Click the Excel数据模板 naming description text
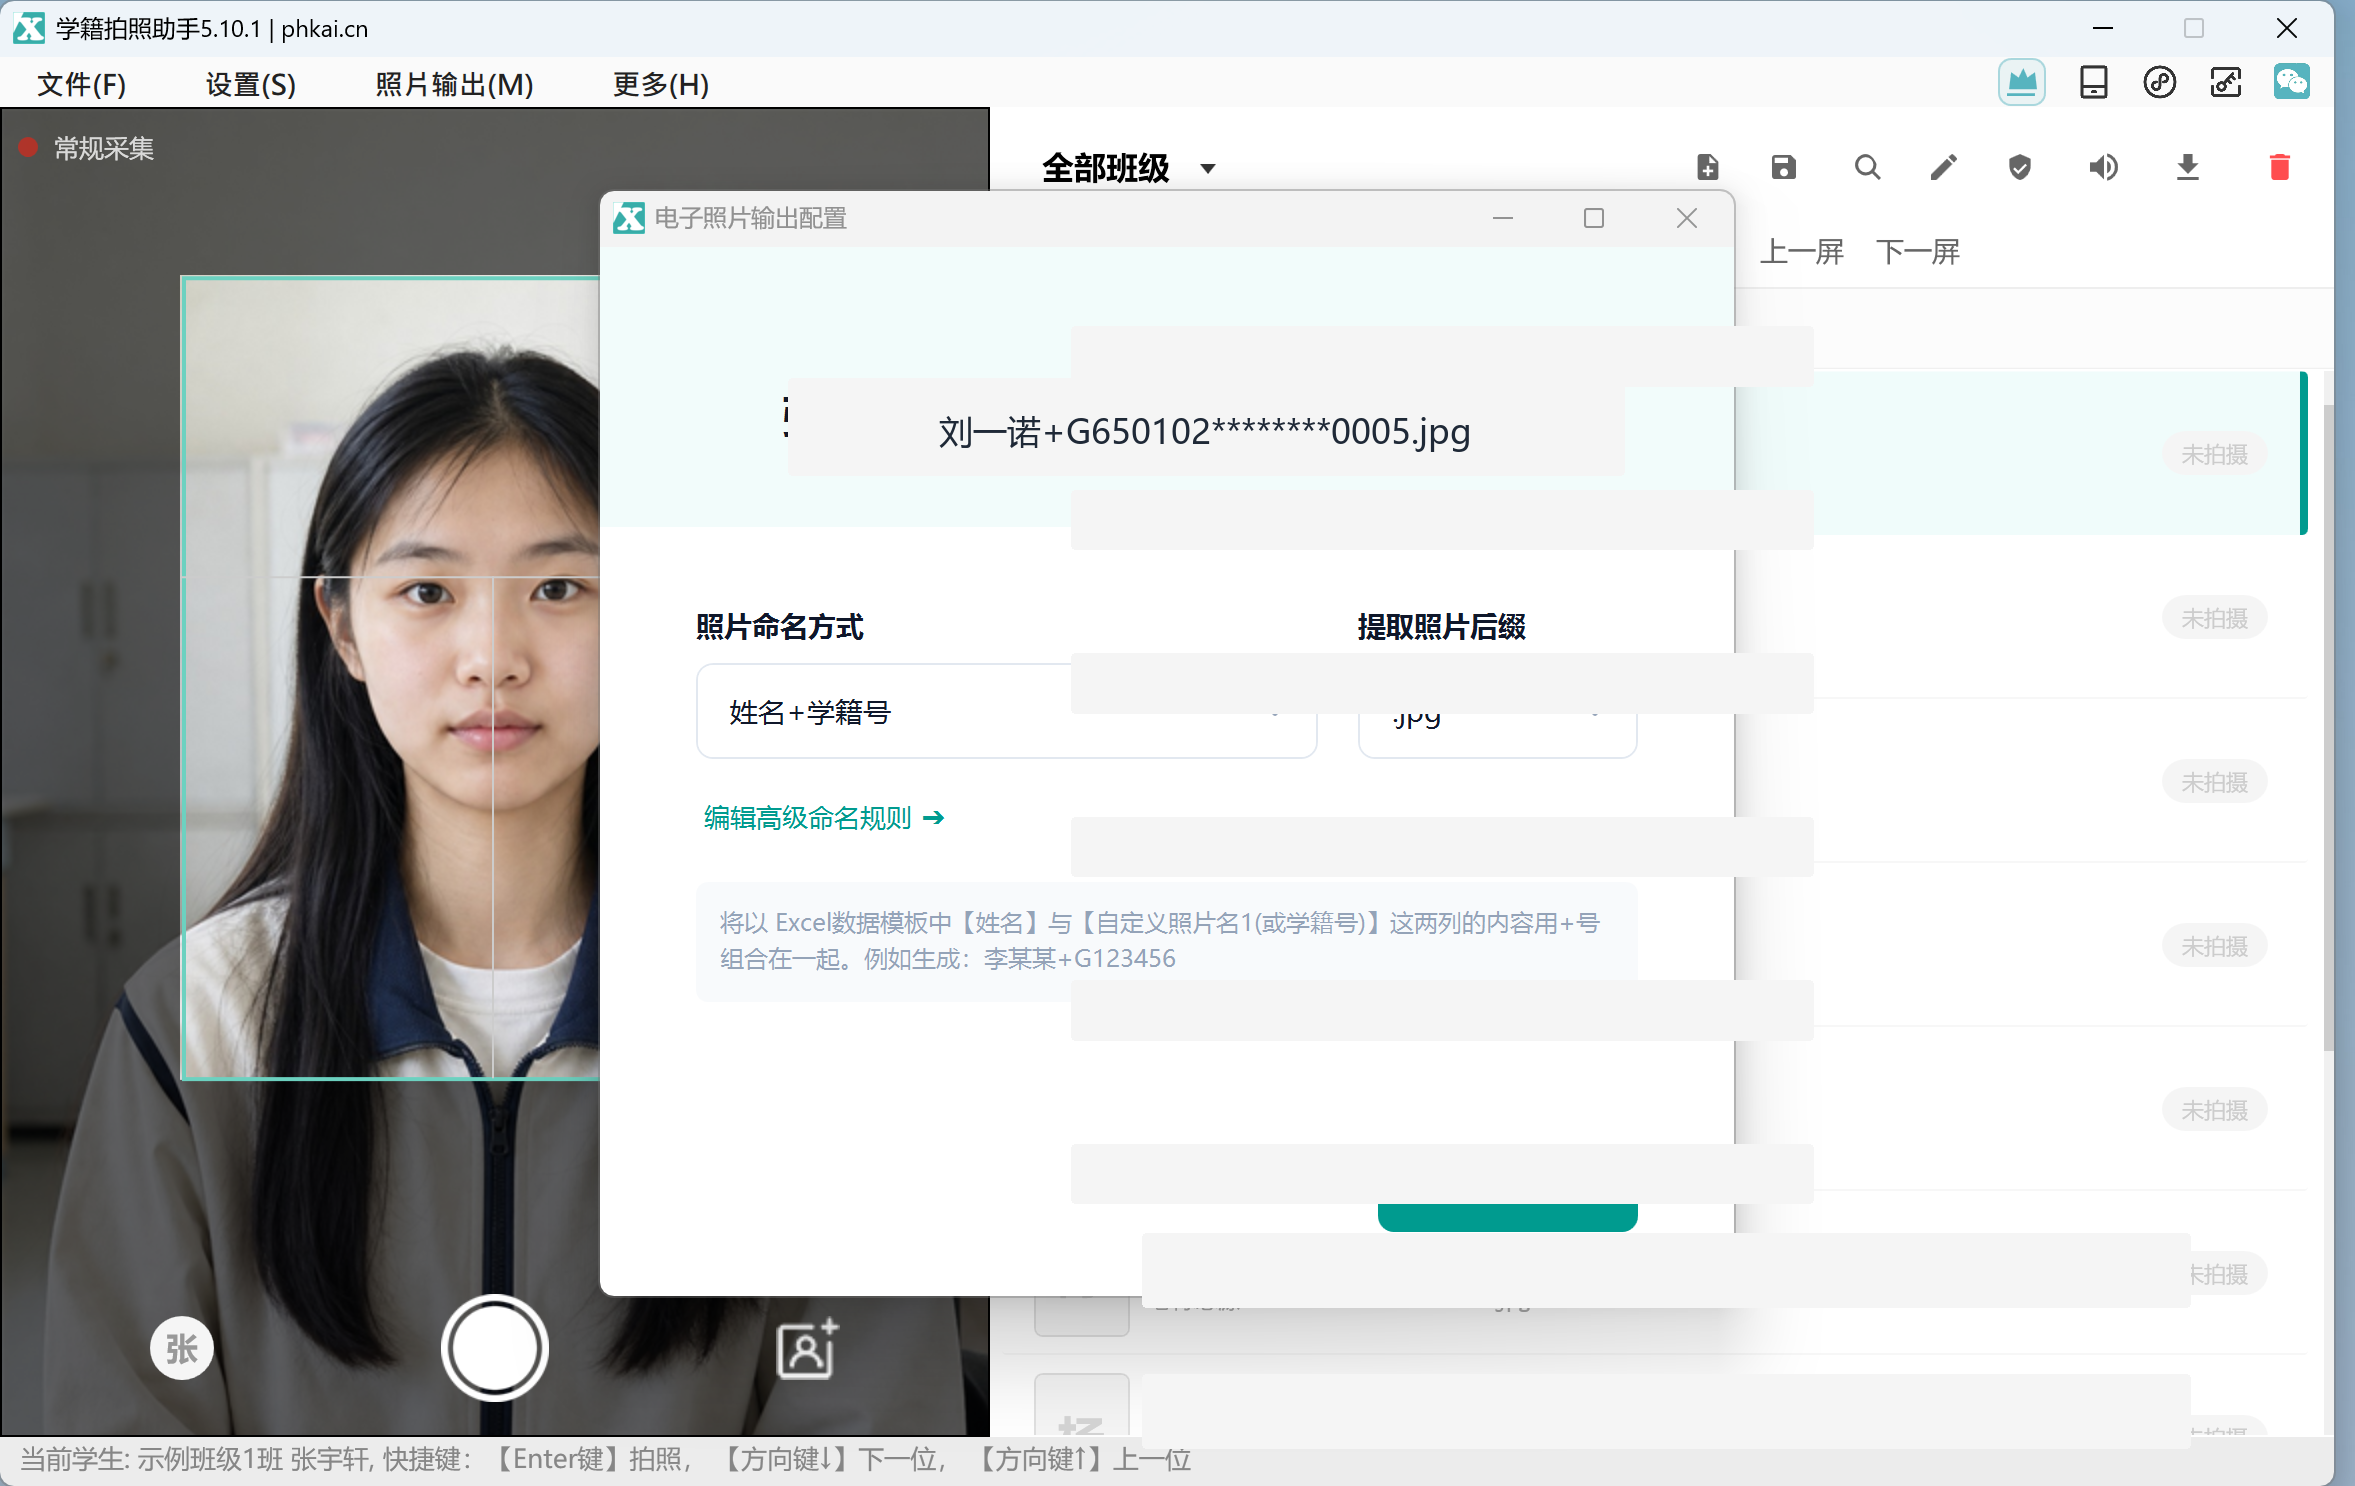 [1159, 940]
